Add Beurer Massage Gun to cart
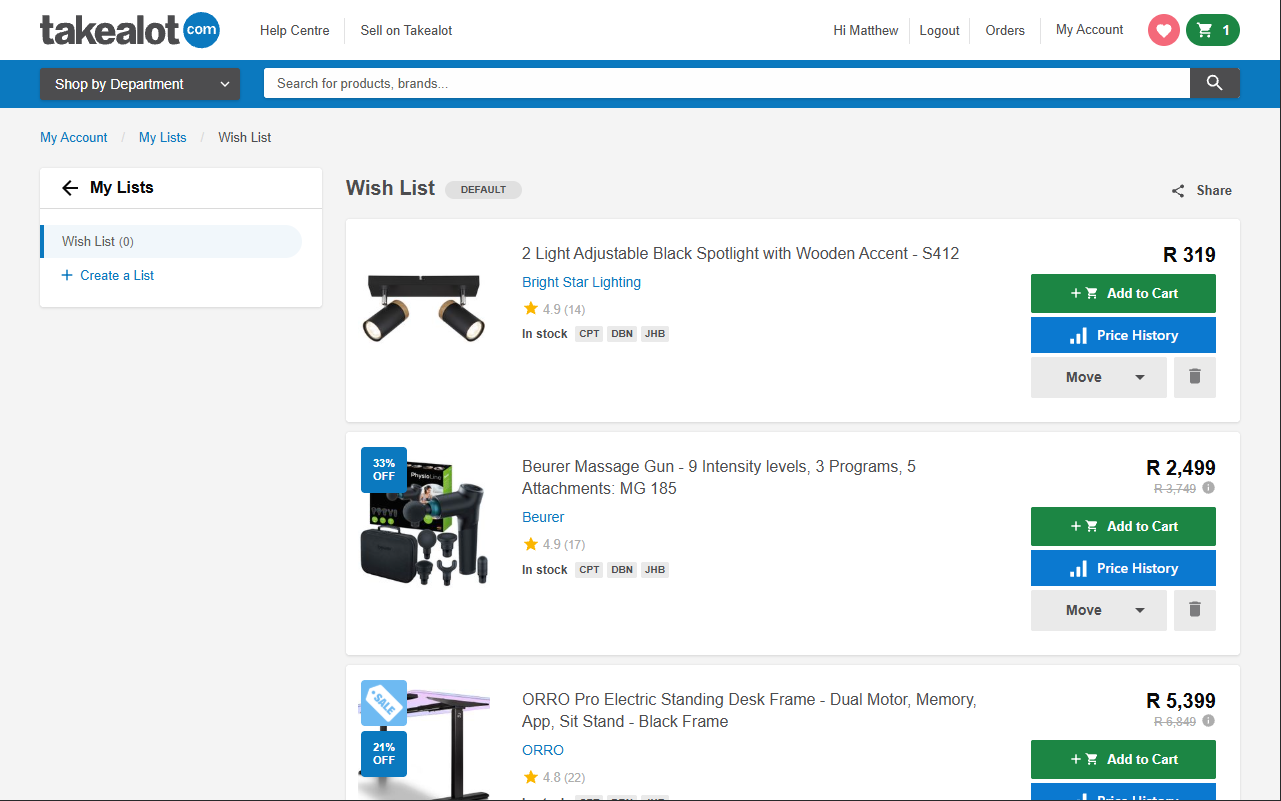 [x=1124, y=526]
